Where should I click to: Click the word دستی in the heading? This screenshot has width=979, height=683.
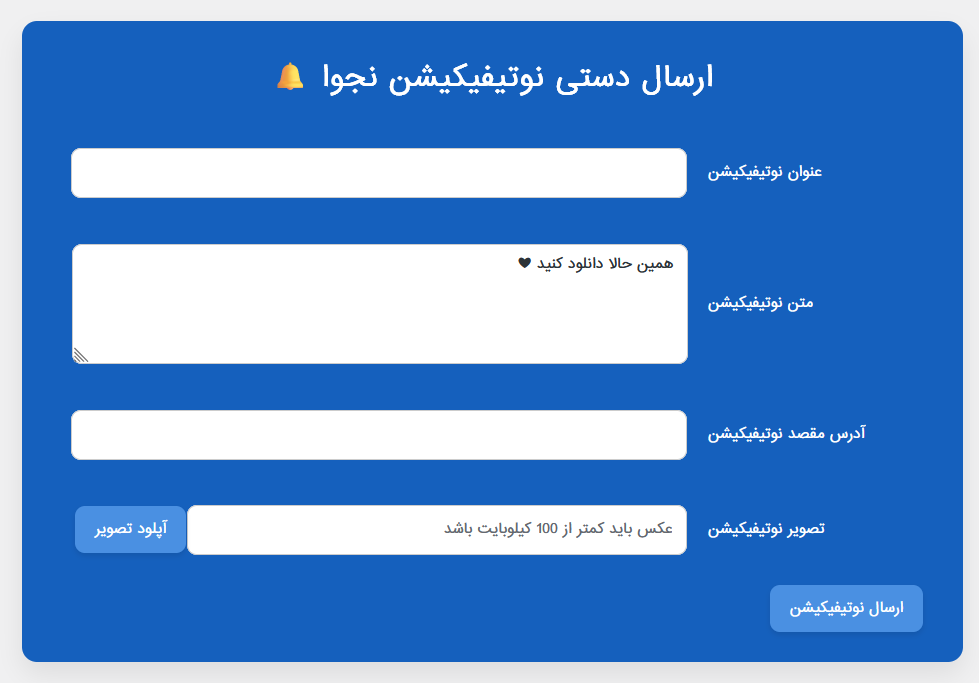click(593, 79)
